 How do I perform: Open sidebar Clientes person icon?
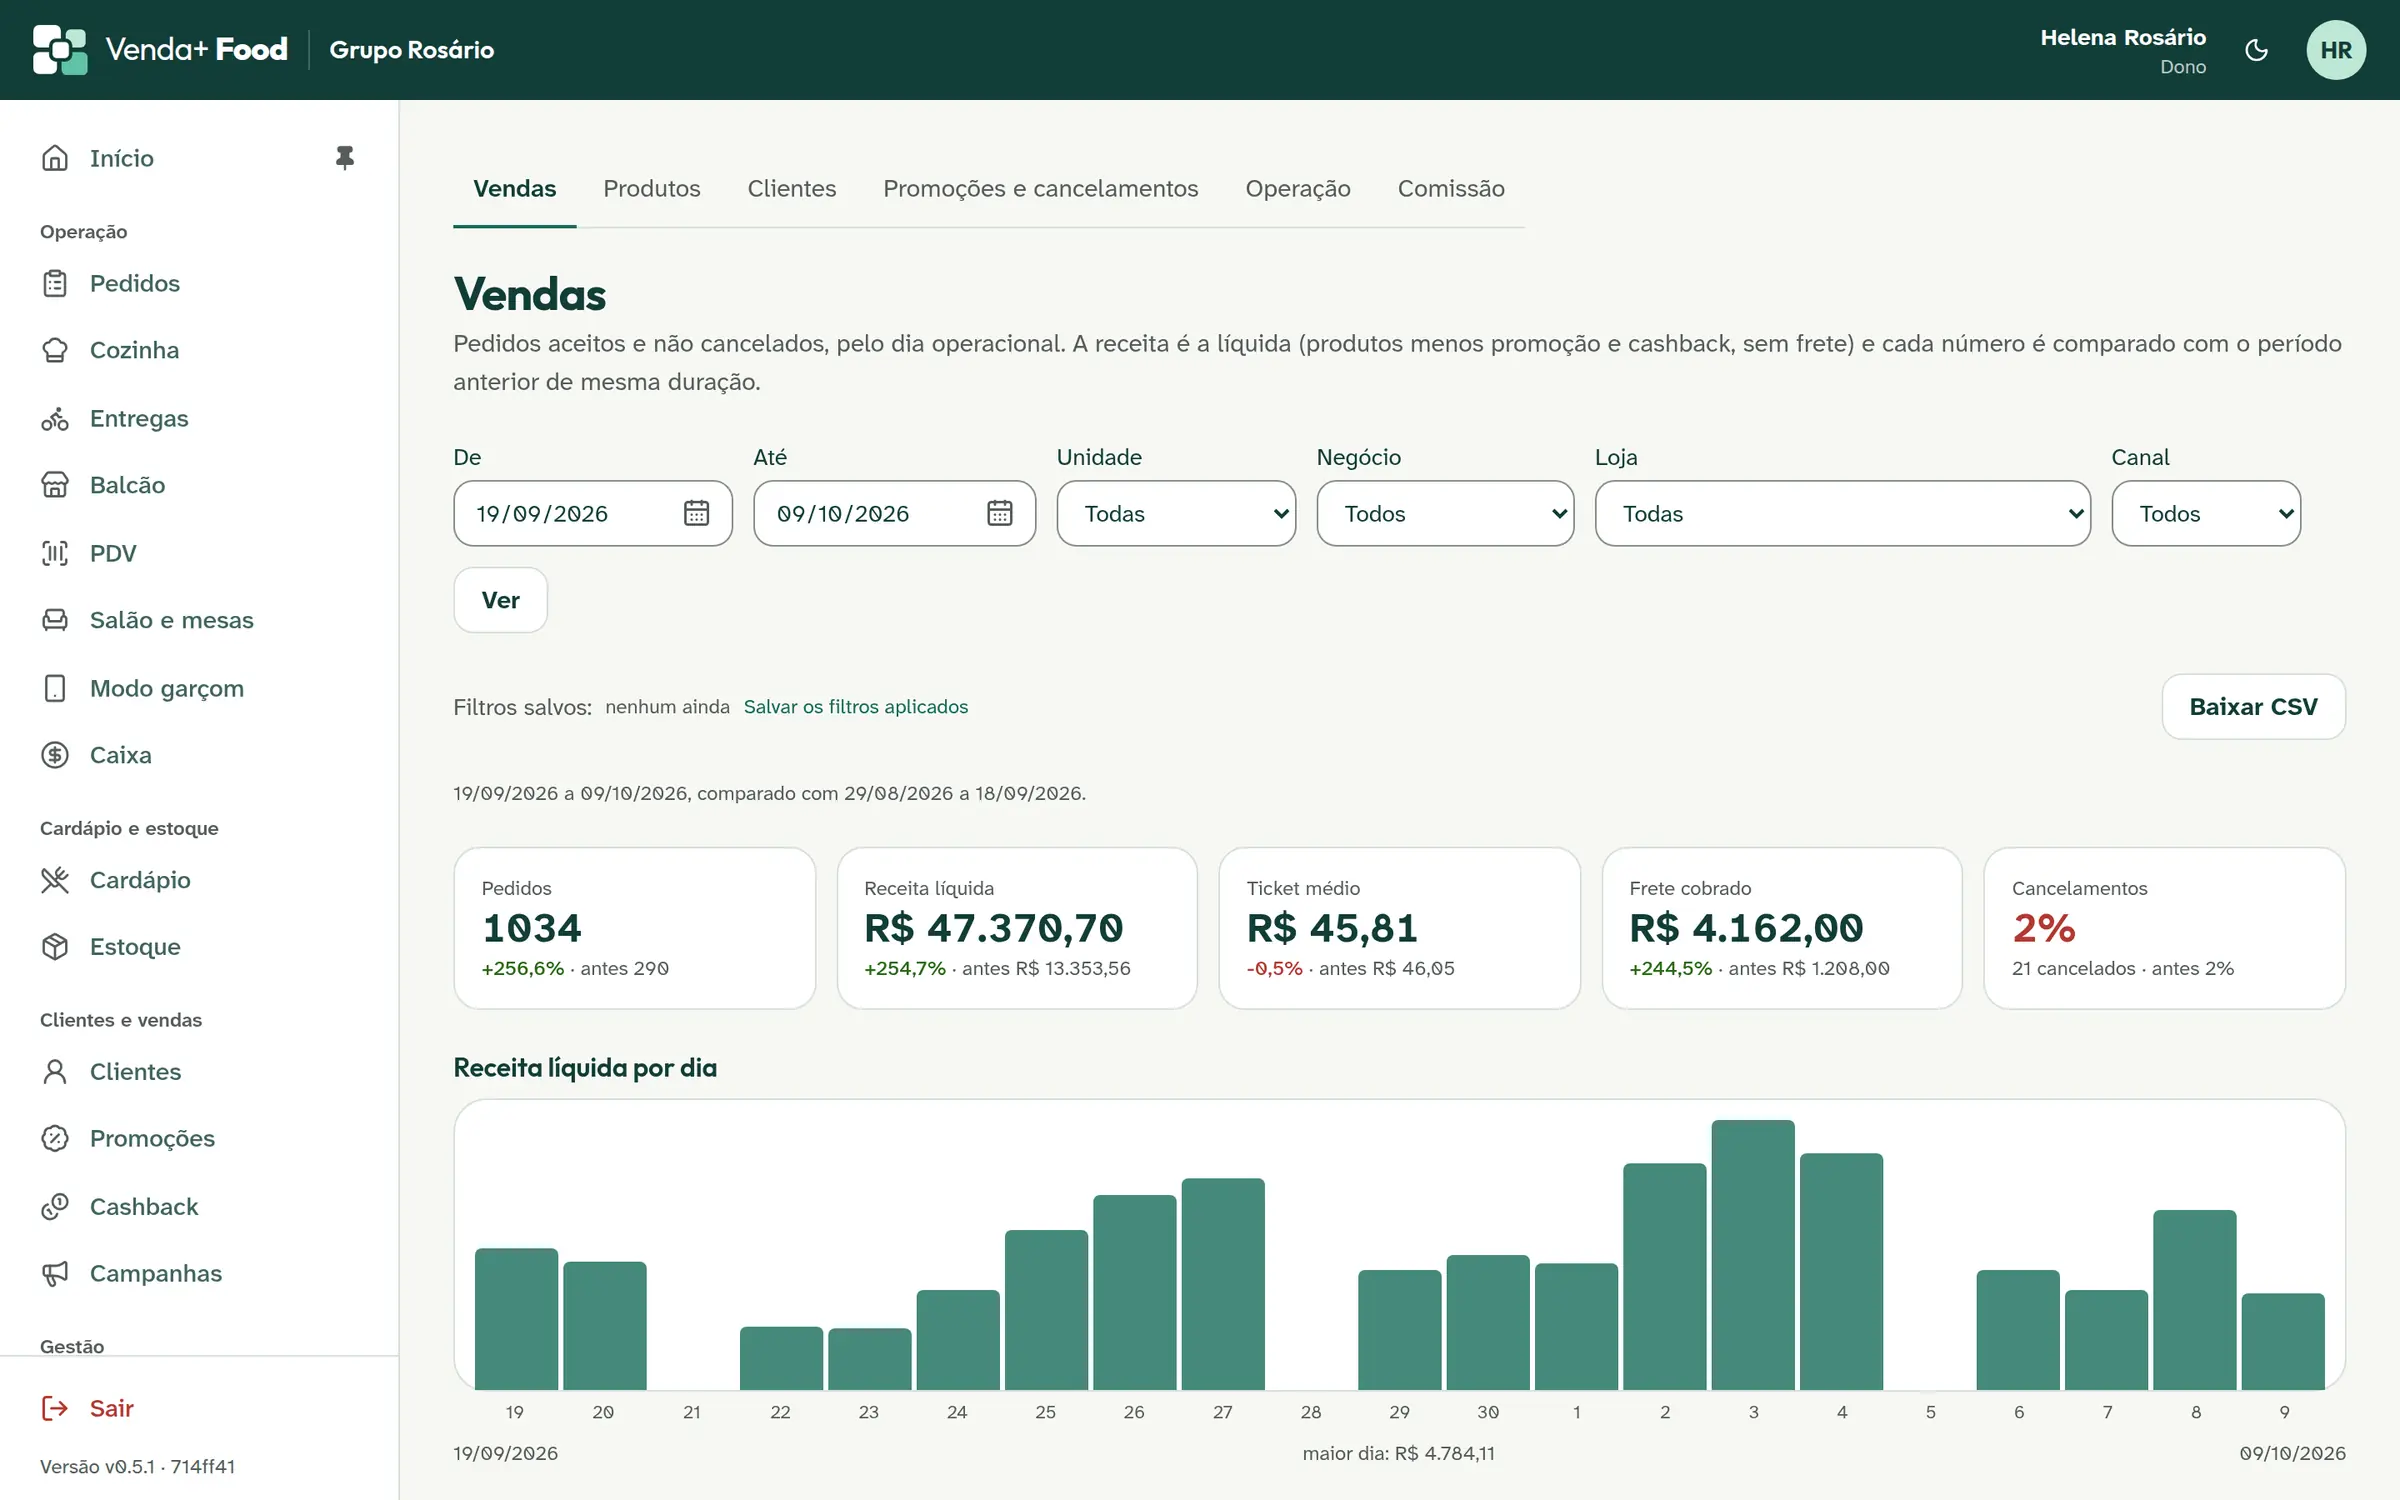[55, 1072]
